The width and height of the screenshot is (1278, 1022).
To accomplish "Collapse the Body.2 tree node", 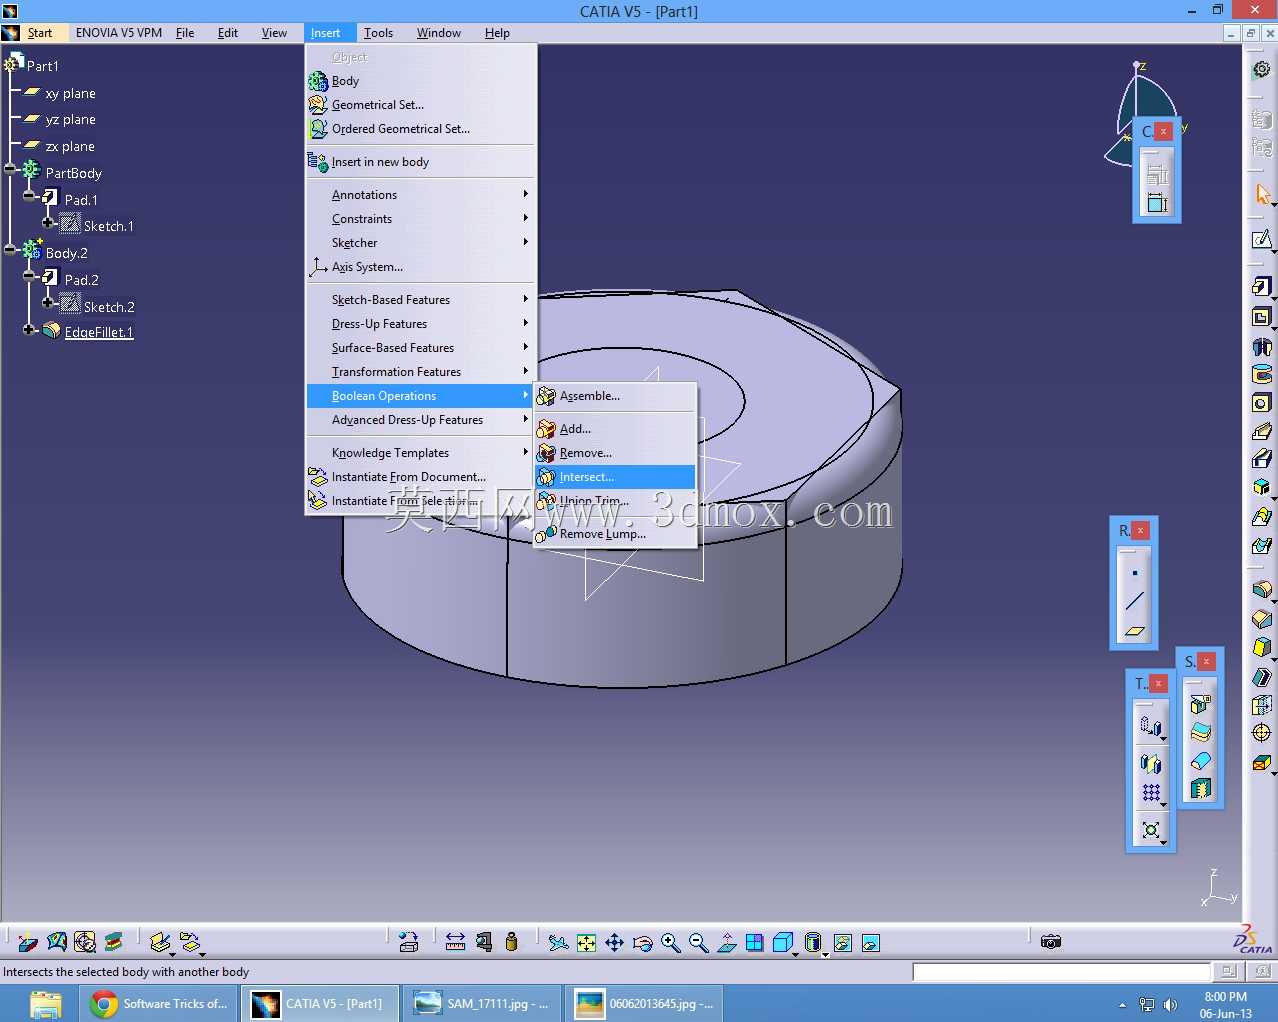I will [x=10, y=249].
